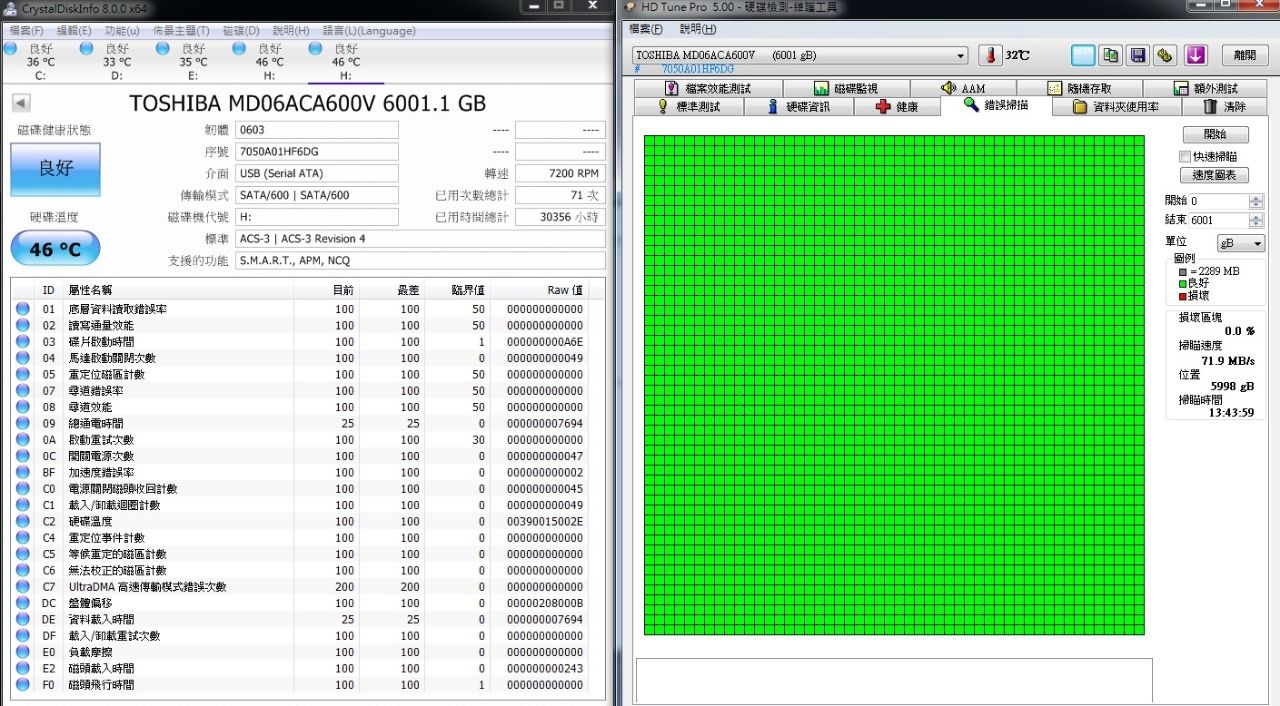This screenshot has height=706, width=1280.
Task: Click the 46 °C temperature indicator
Action: point(56,248)
